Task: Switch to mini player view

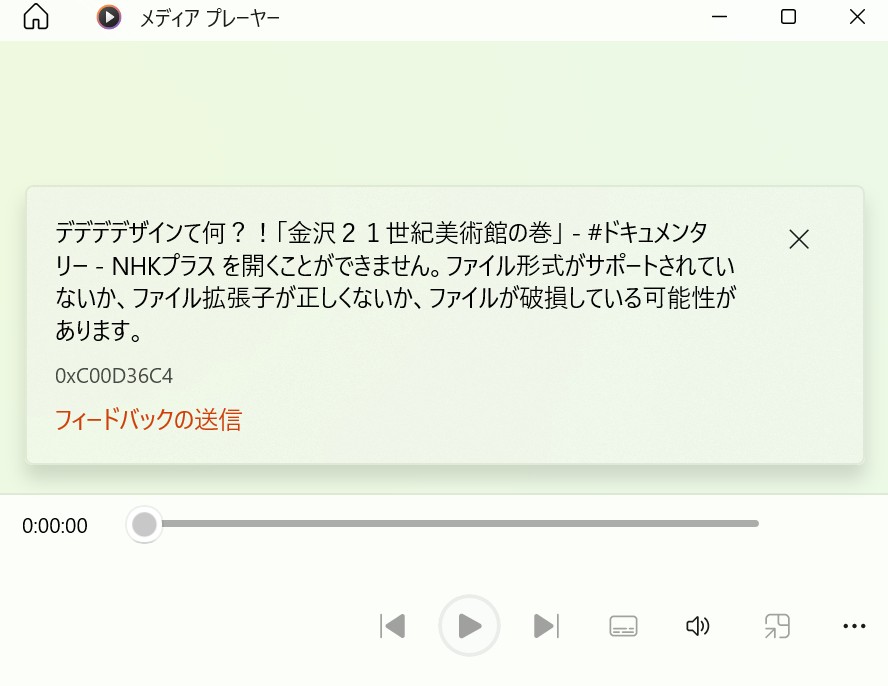Action: tap(777, 626)
